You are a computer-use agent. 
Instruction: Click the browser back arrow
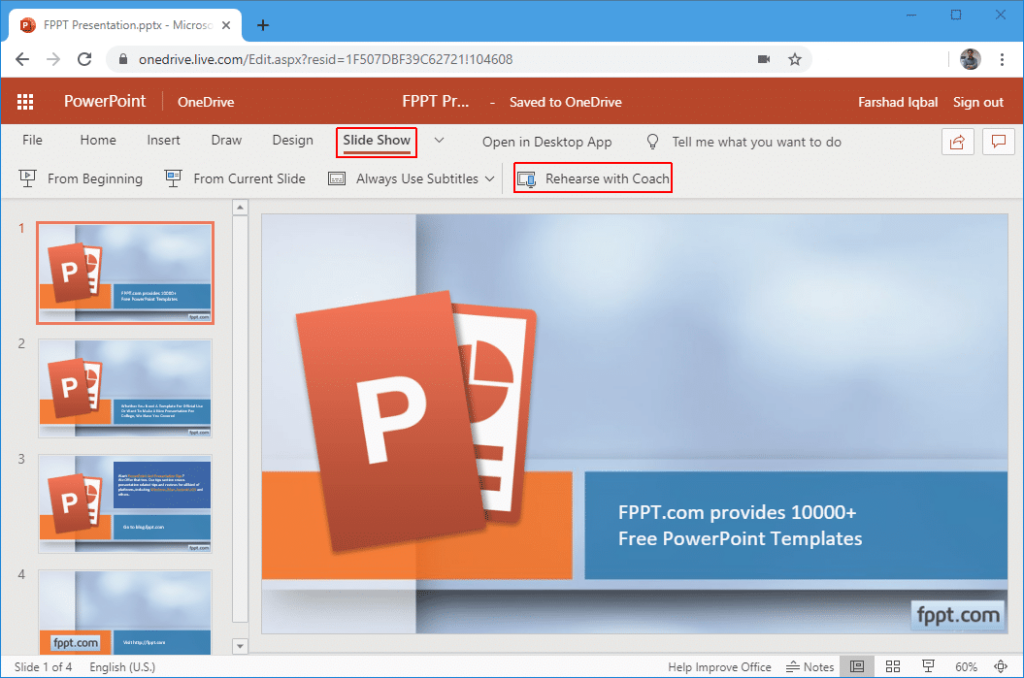(x=22, y=59)
